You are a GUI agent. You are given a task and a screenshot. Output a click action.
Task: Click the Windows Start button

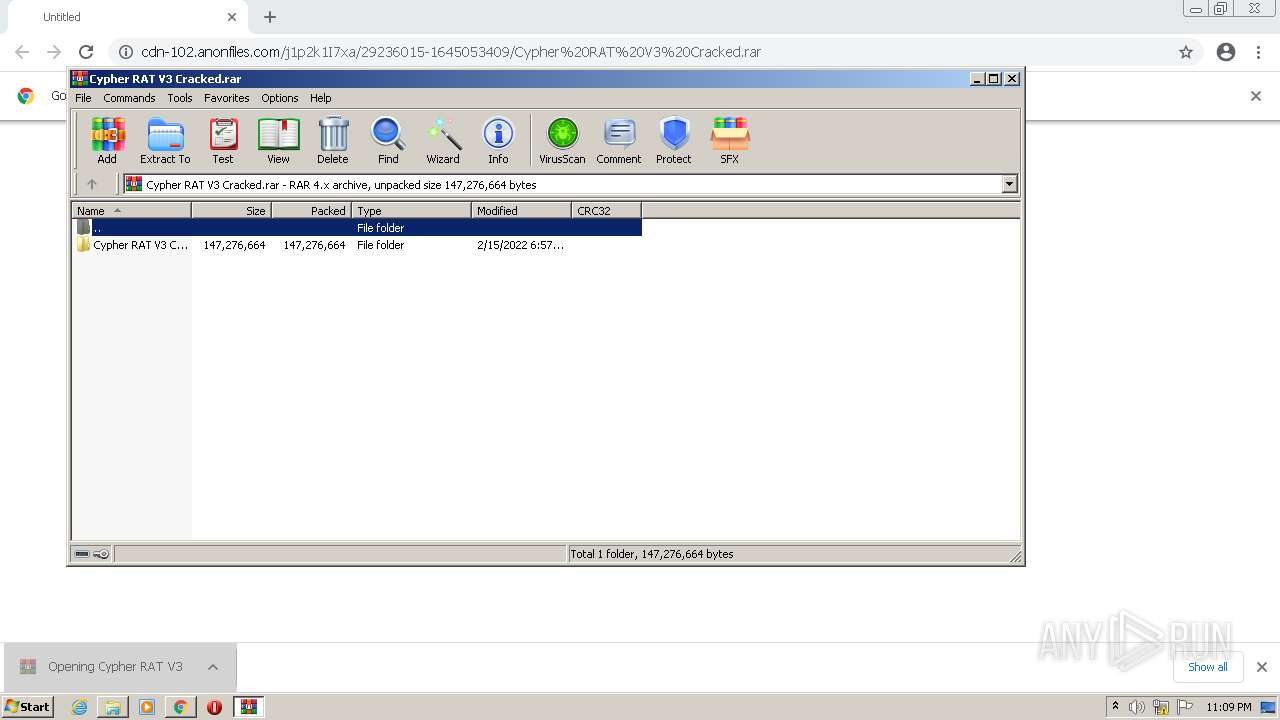[x=28, y=707]
